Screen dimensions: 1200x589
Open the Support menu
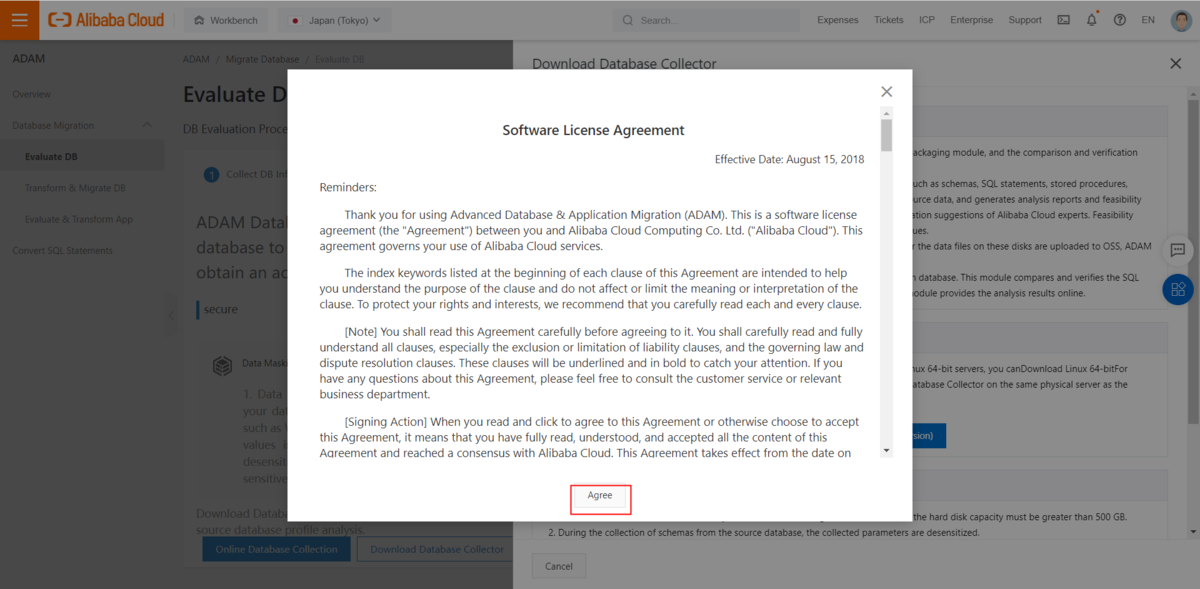coord(1025,20)
